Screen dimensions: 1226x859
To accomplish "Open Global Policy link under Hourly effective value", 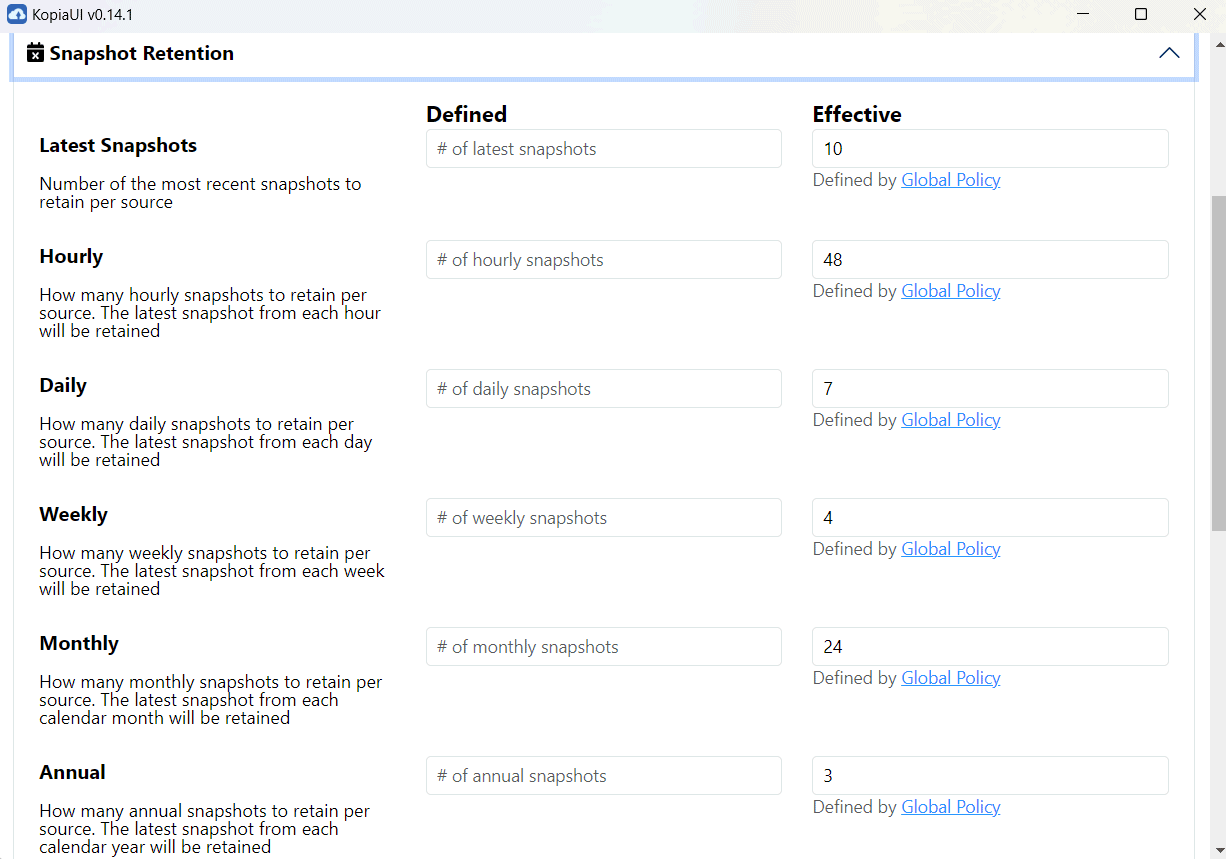I will tap(950, 291).
